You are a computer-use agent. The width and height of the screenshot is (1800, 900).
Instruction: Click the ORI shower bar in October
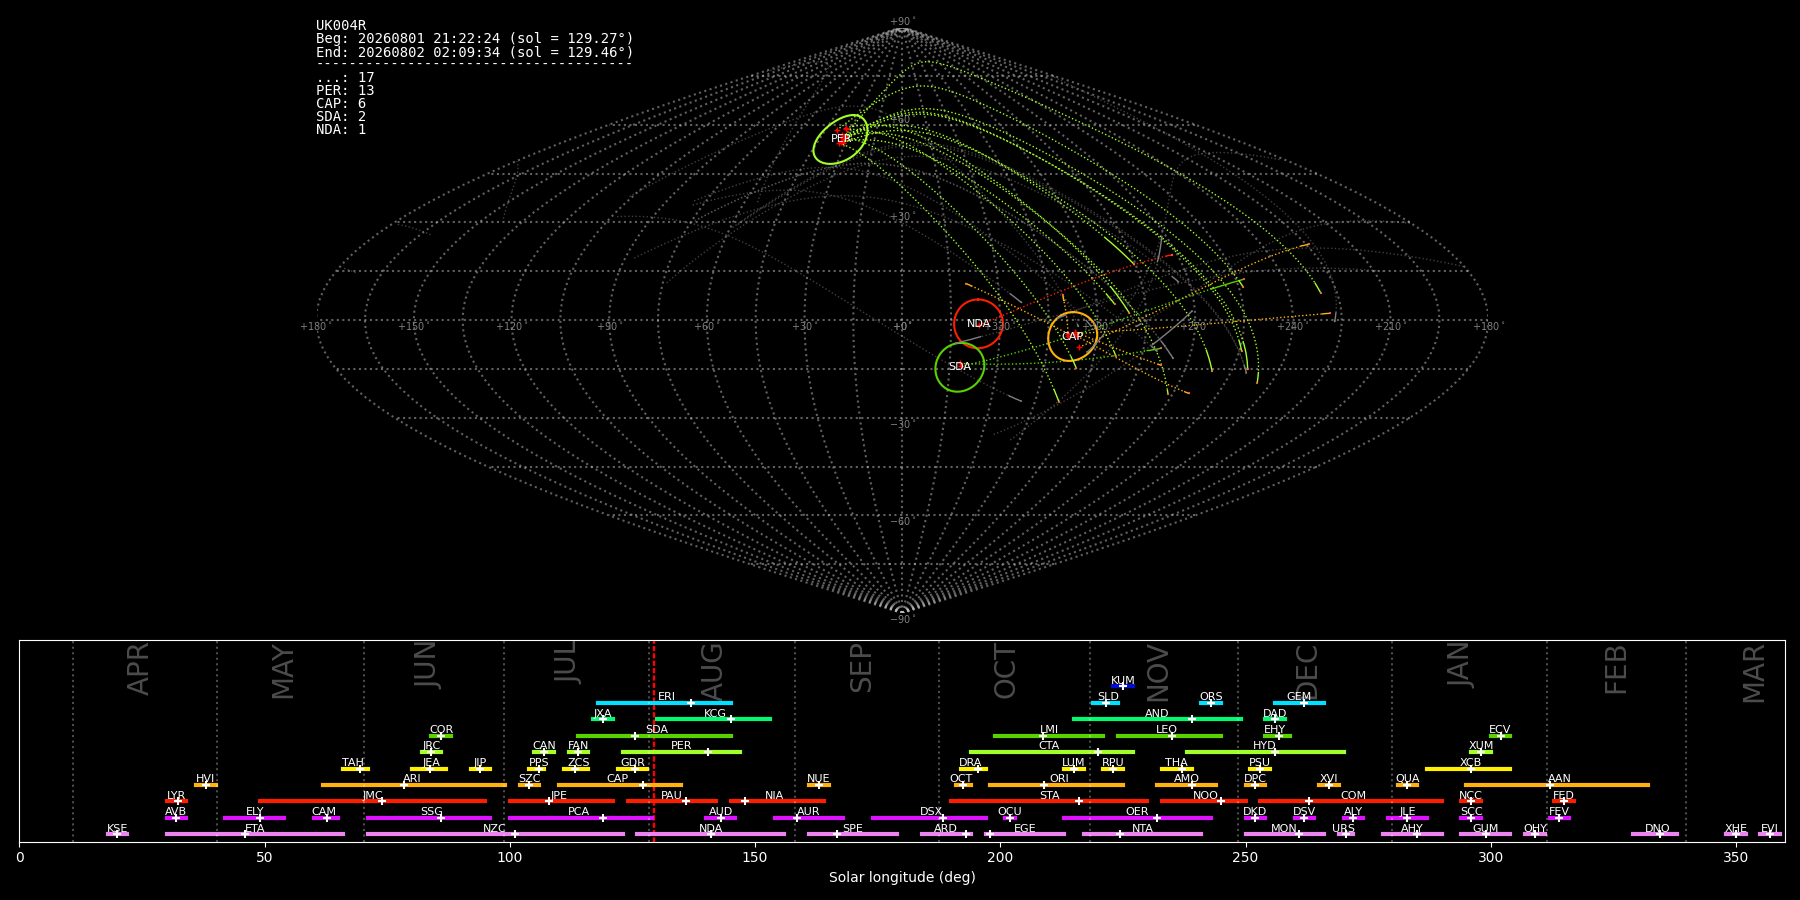[x=1056, y=785]
